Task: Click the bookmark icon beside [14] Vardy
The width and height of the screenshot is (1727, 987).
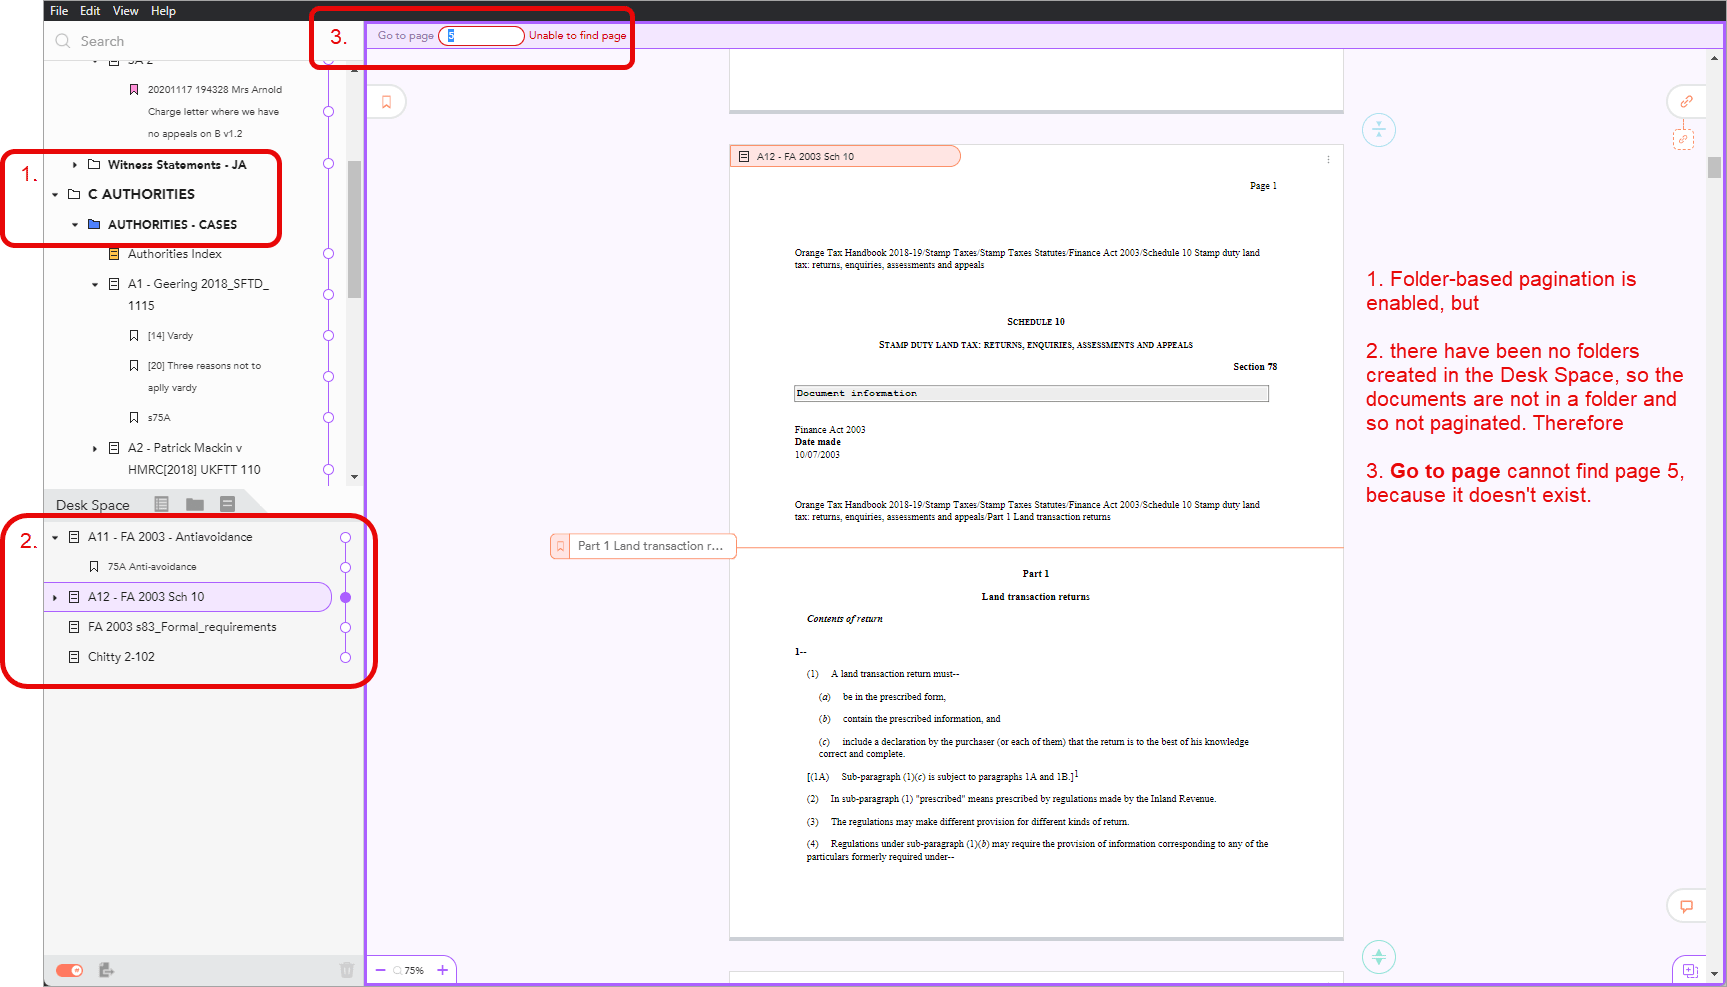Action: pos(134,335)
